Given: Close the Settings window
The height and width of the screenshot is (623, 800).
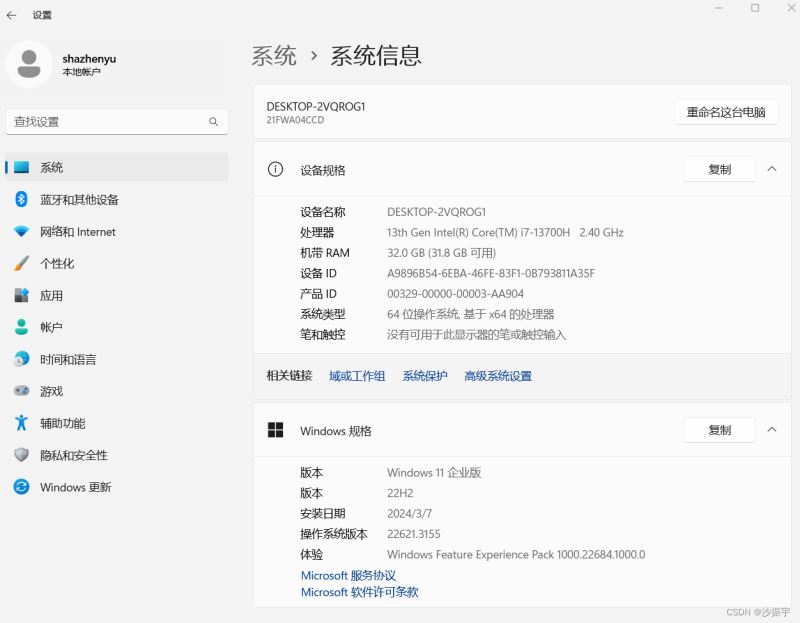Looking at the screenshot, I should (791, 8).
